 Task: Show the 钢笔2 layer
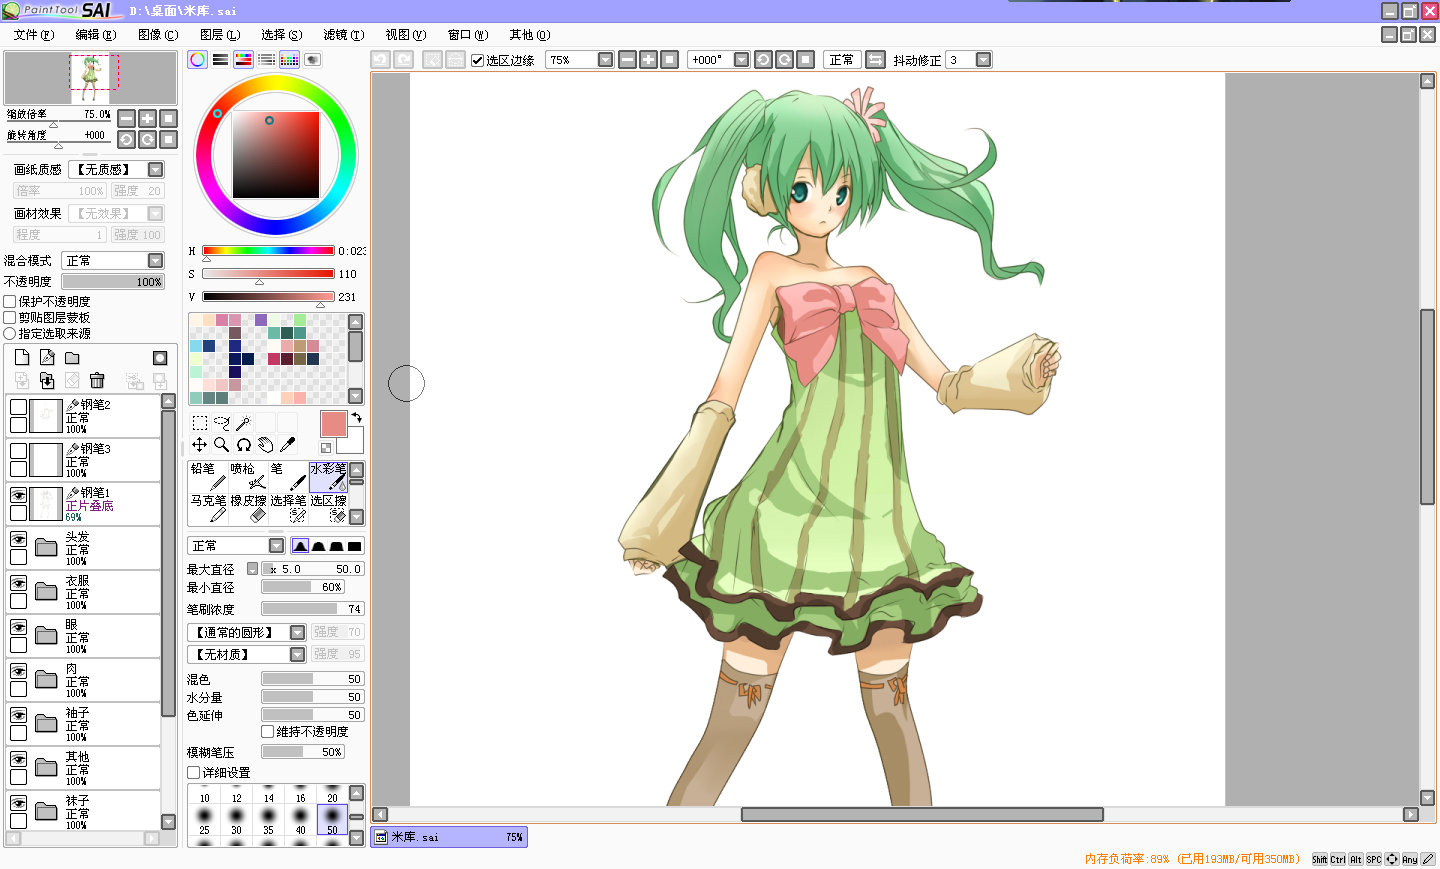pyautogui.click(x=18, y=407)
